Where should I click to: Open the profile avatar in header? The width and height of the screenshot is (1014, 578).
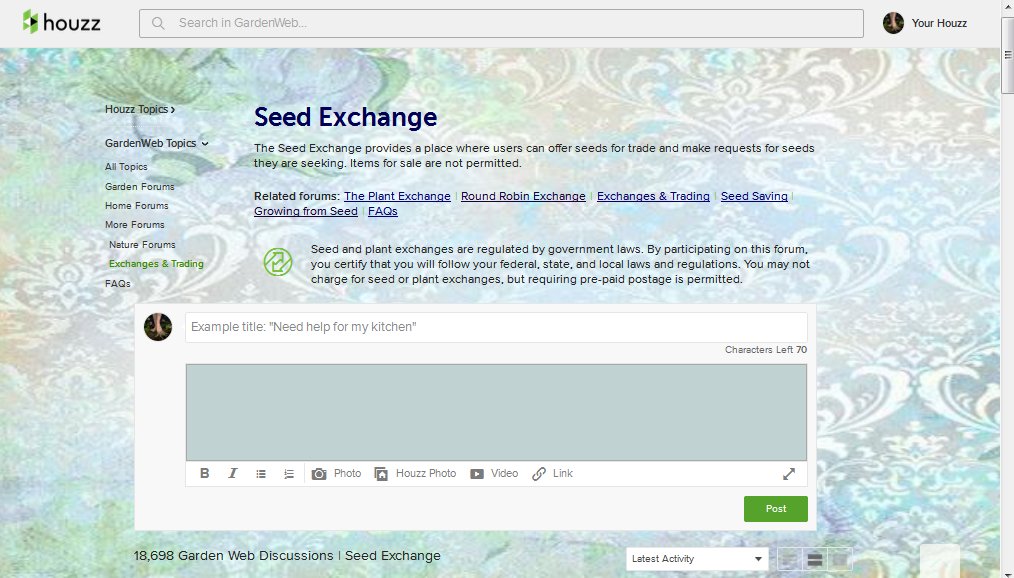[x=893, y=23]
